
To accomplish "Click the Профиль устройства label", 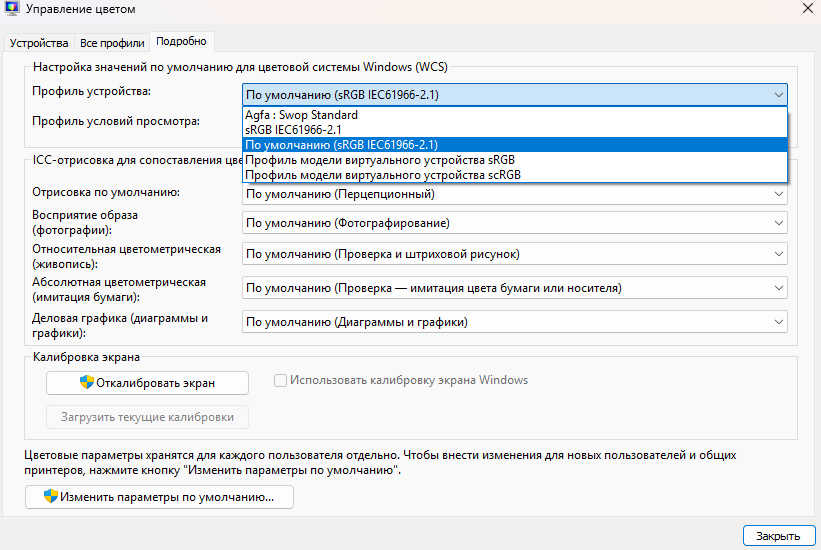I will click(91, 91).
